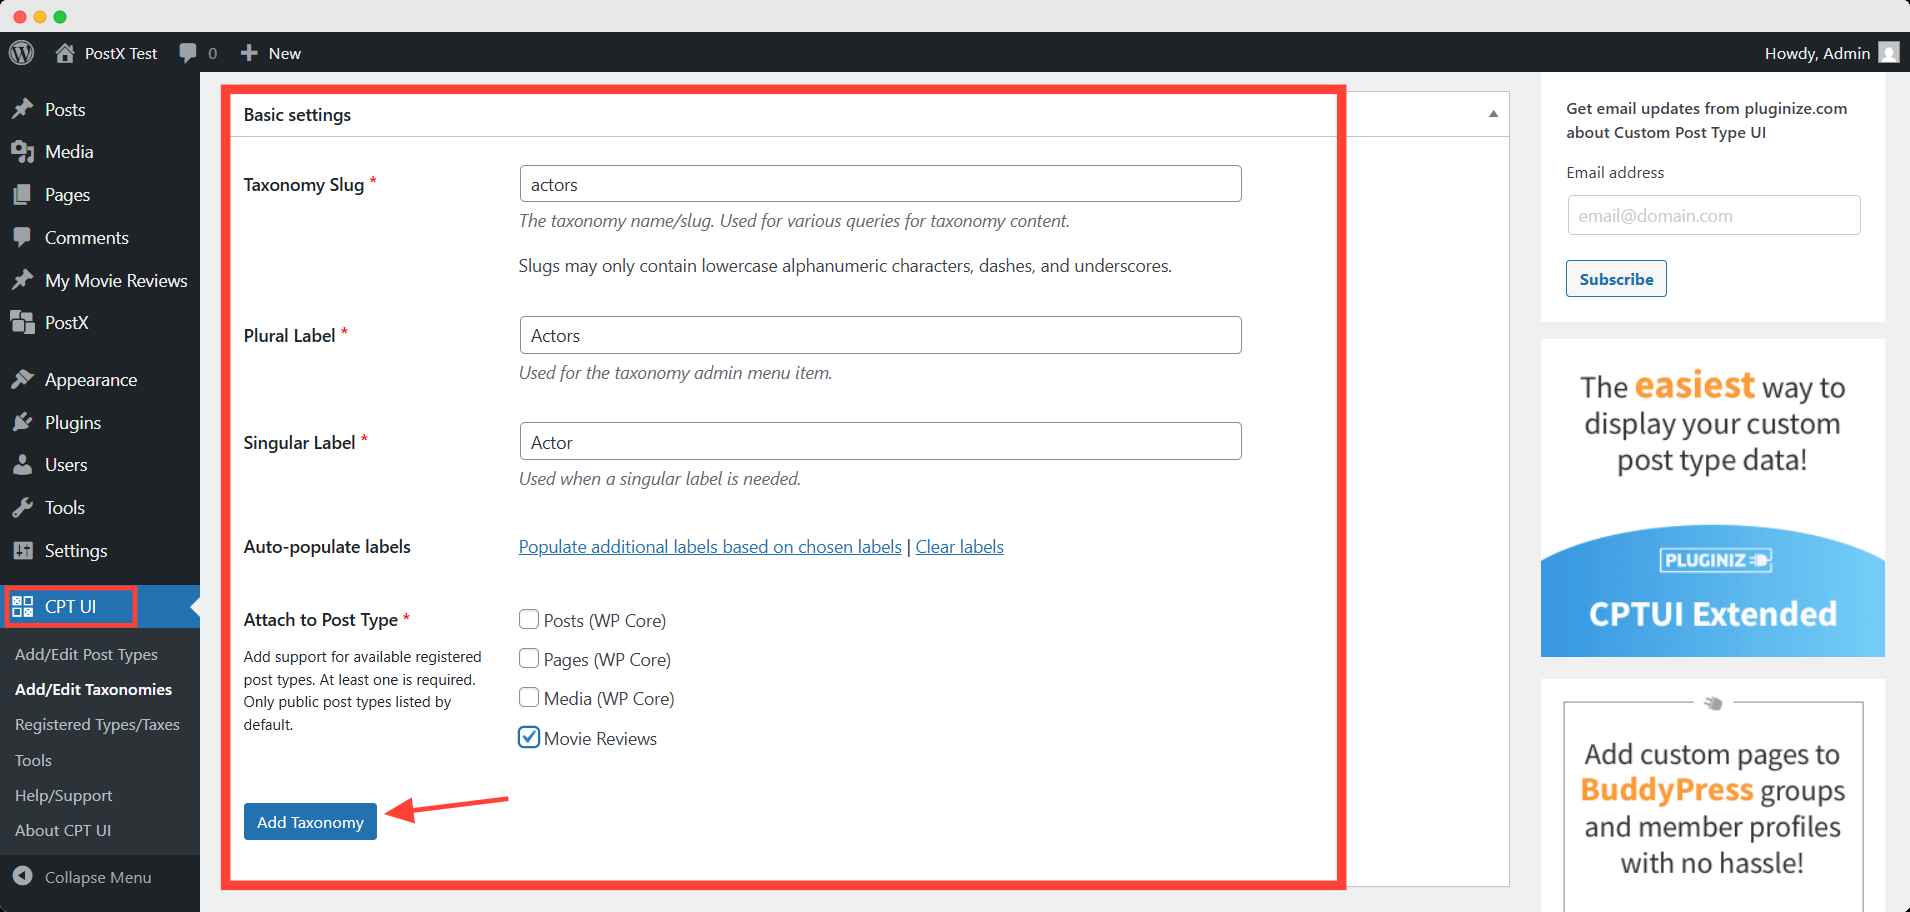Click the Pages icon in sidebar

pyautogui.click(x=22, y=195)
